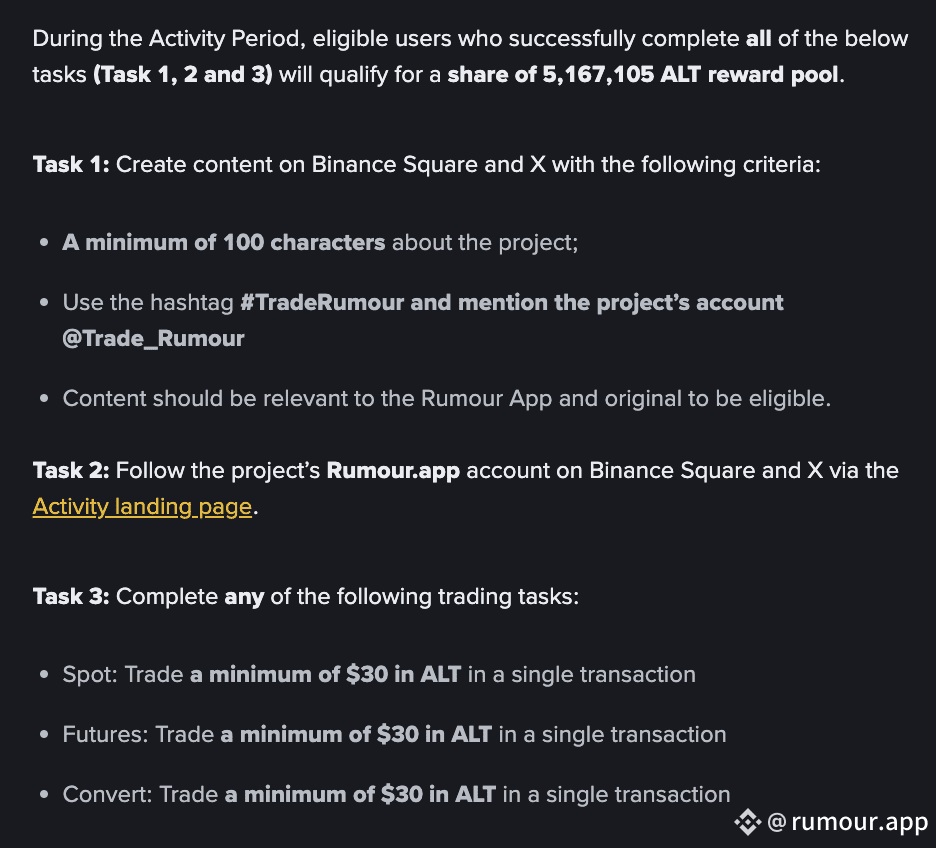Click the bold word "any" in Task 3
936x848 pixels.
[244, 597]
